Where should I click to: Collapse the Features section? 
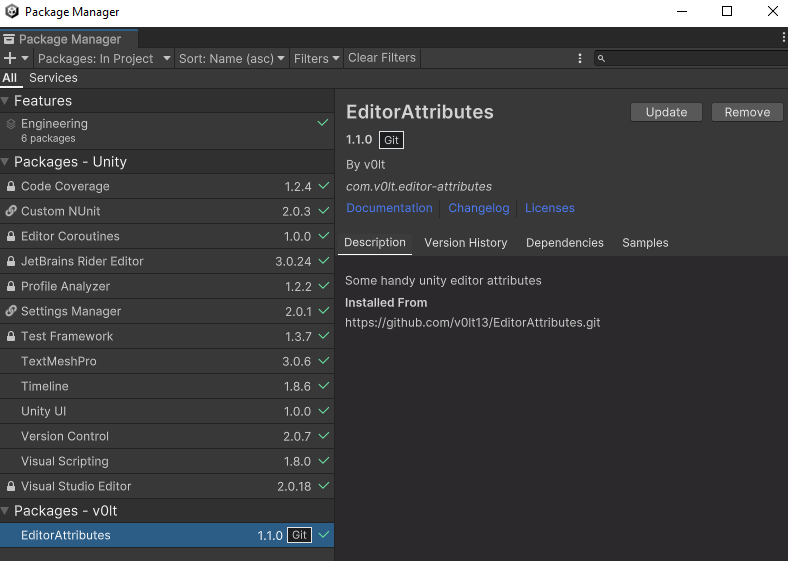pyautogui.click(x=5, y=101)
